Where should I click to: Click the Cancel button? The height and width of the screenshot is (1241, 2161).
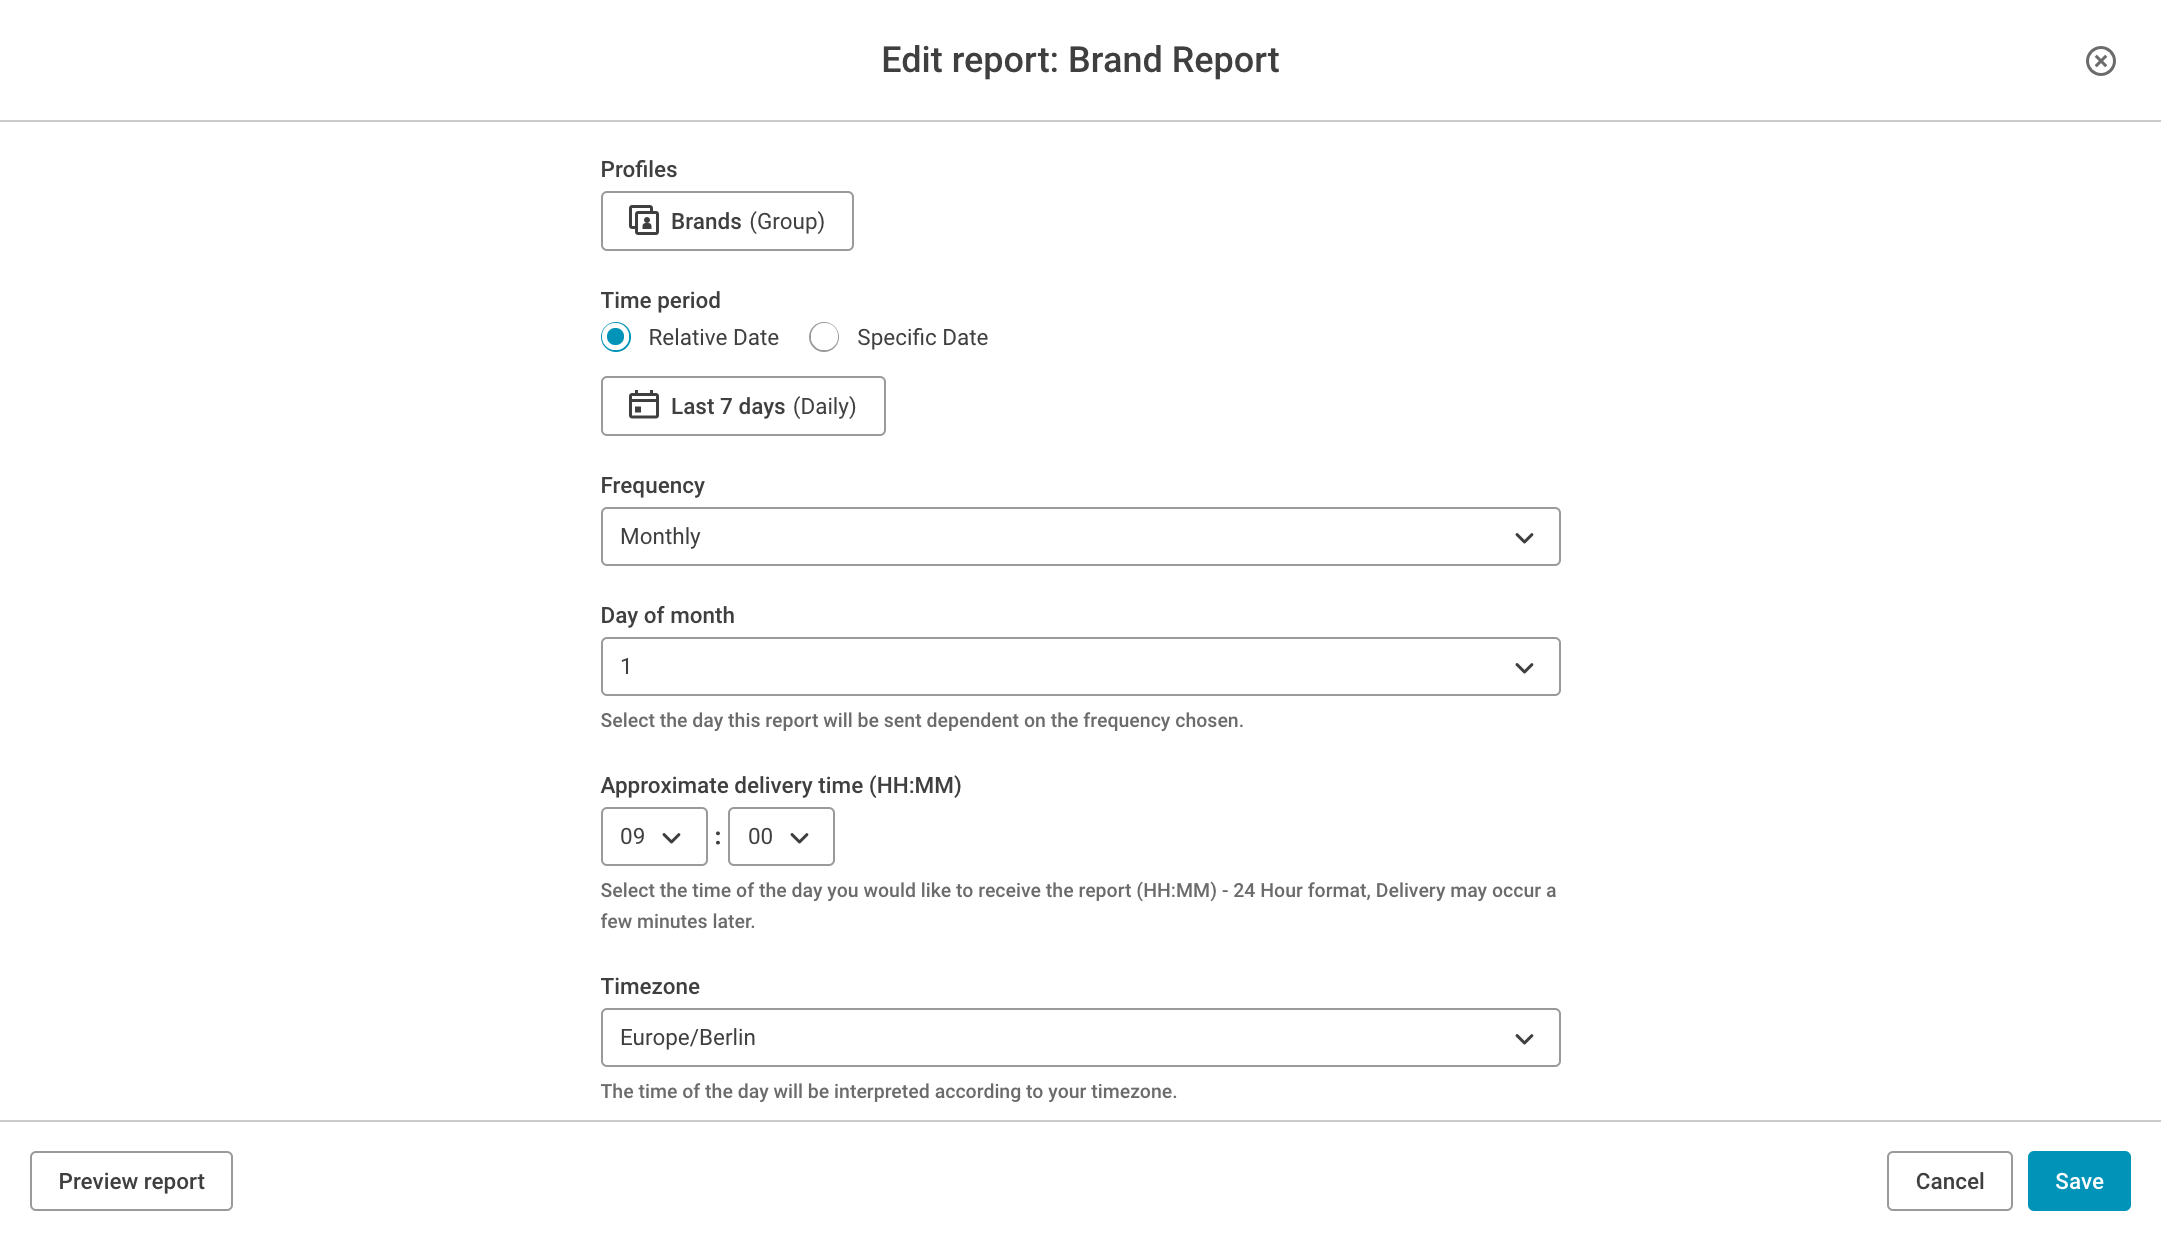tap(1949, 1180)
